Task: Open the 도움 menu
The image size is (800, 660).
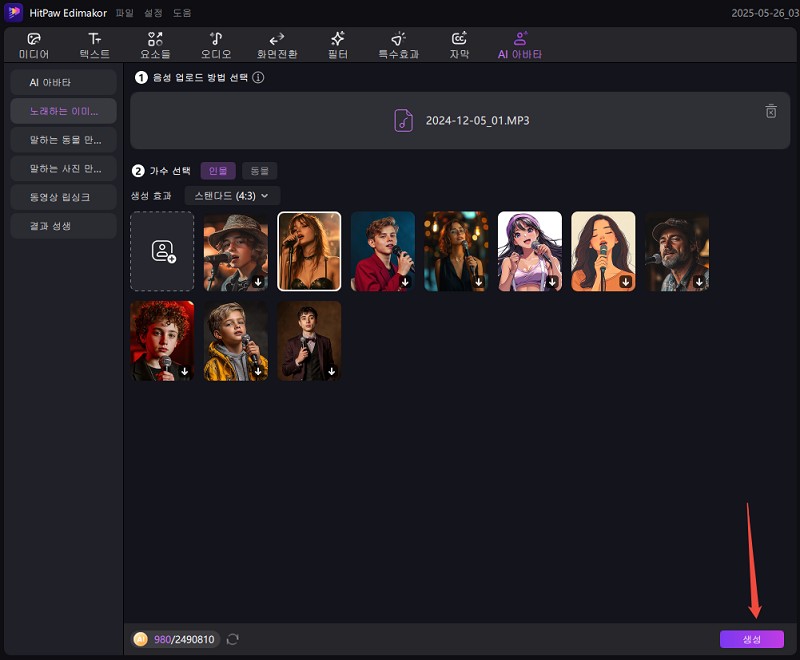Action: tap(182, 13)
